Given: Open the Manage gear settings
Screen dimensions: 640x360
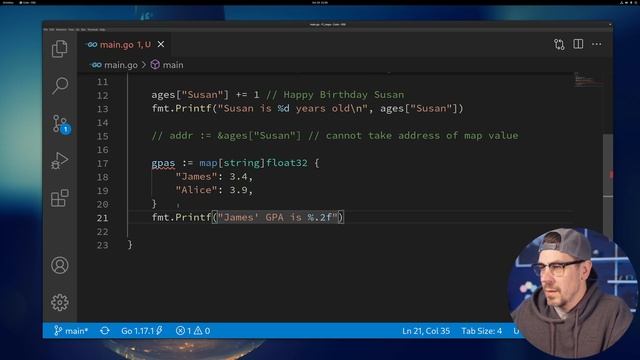Looking at the screenshot, I should pos(60,302).
